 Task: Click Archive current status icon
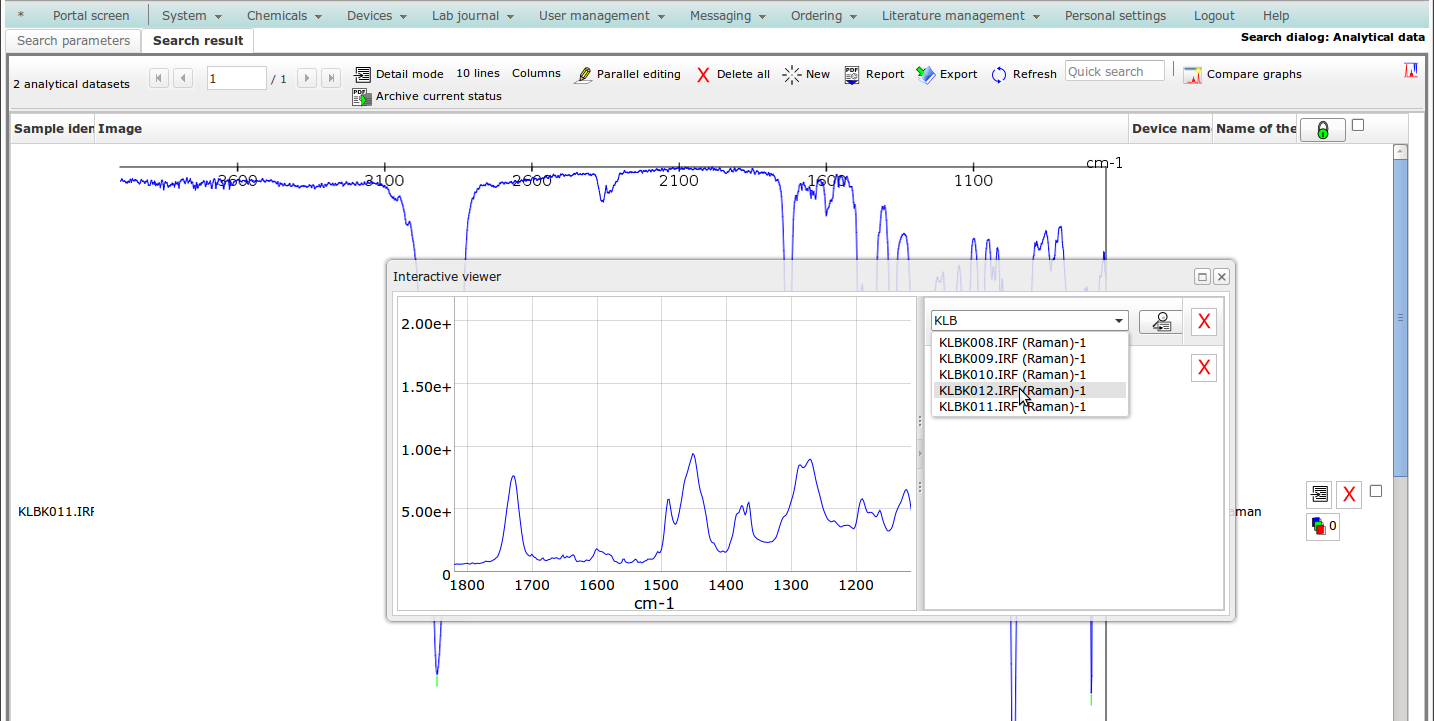point(362,97)
